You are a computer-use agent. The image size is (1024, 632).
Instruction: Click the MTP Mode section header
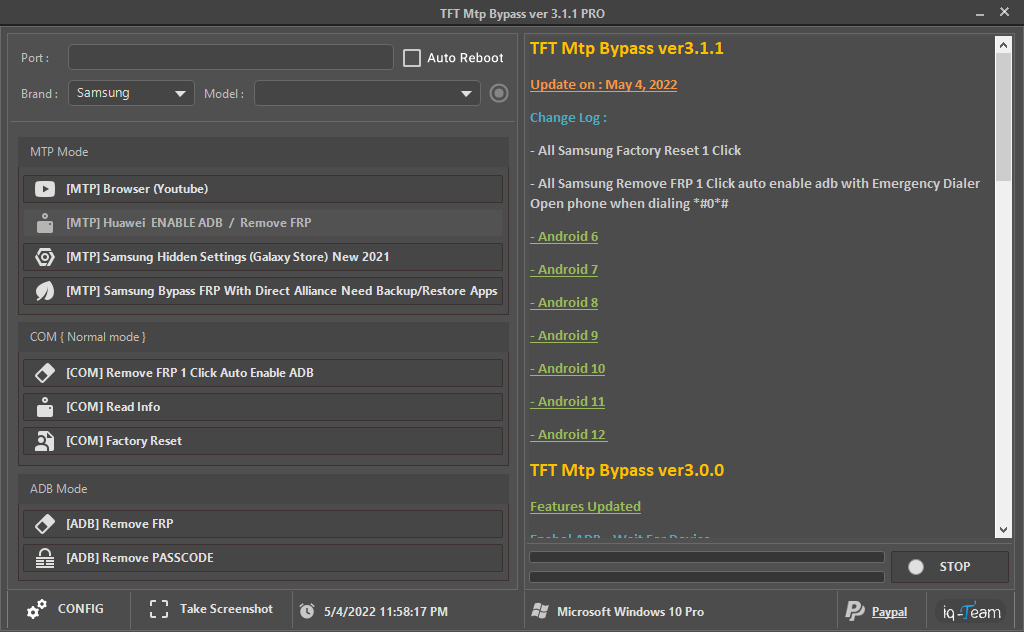[x=263, y=152]
